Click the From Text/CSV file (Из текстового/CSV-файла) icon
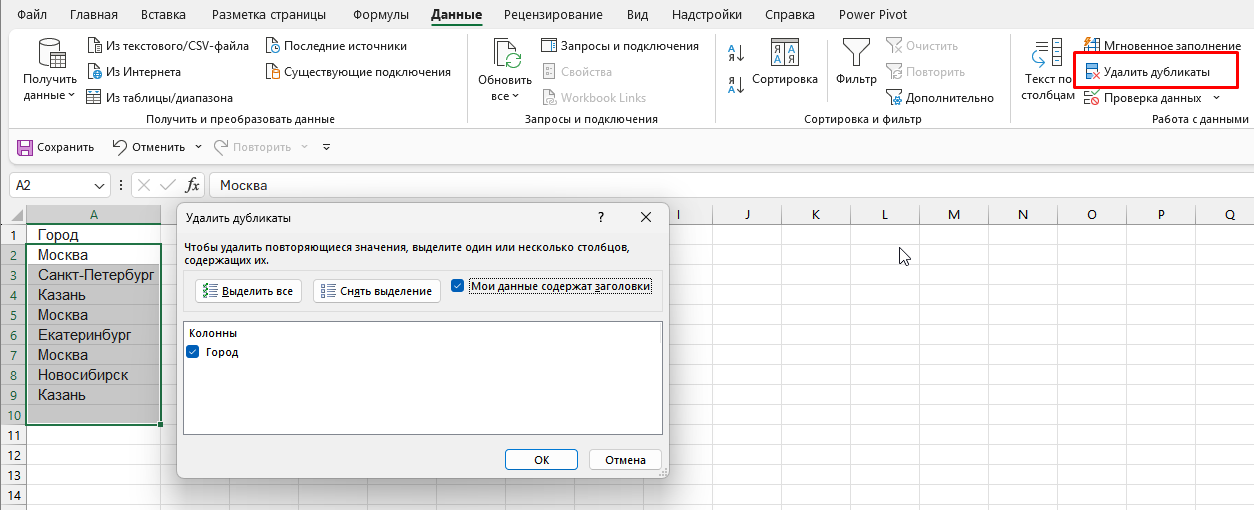The width and height of the screenshot is (1254, 510). 95,46
